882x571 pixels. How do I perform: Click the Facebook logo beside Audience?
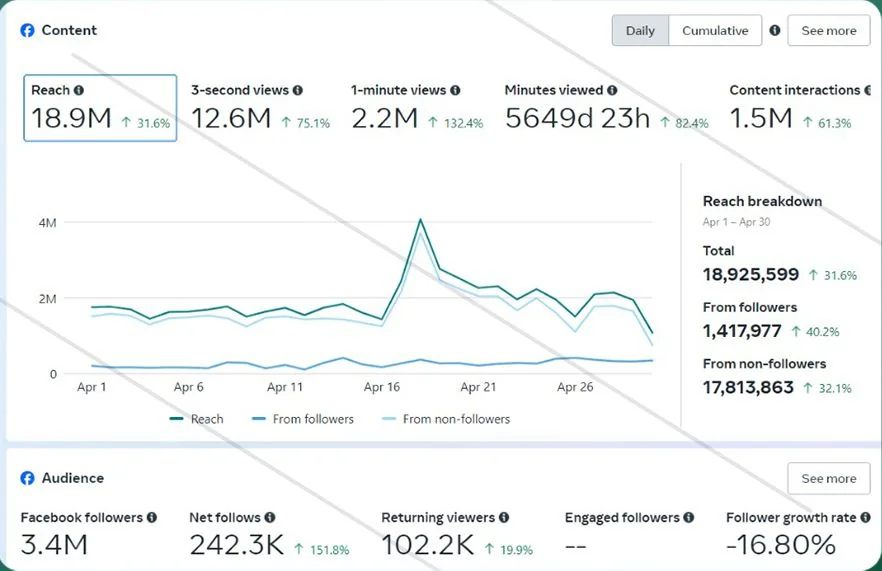pos(27,478)
